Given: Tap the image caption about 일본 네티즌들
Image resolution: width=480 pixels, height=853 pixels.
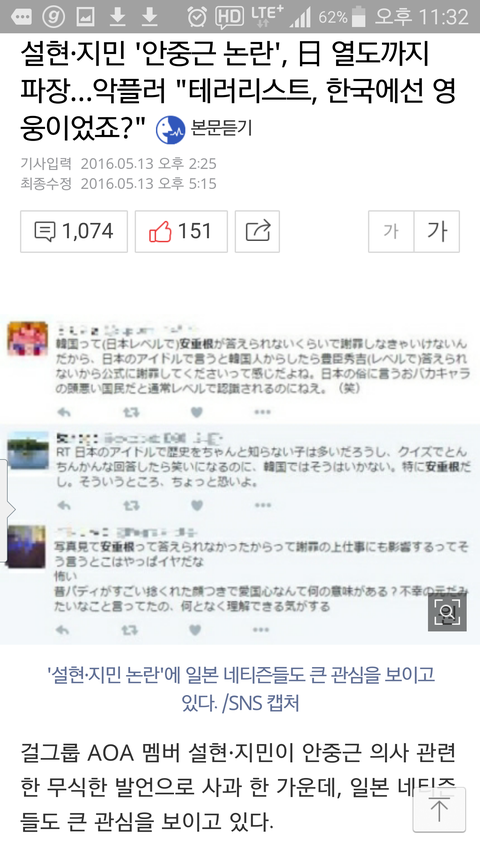Looking at the screenshot, I should tap(241, 689).
